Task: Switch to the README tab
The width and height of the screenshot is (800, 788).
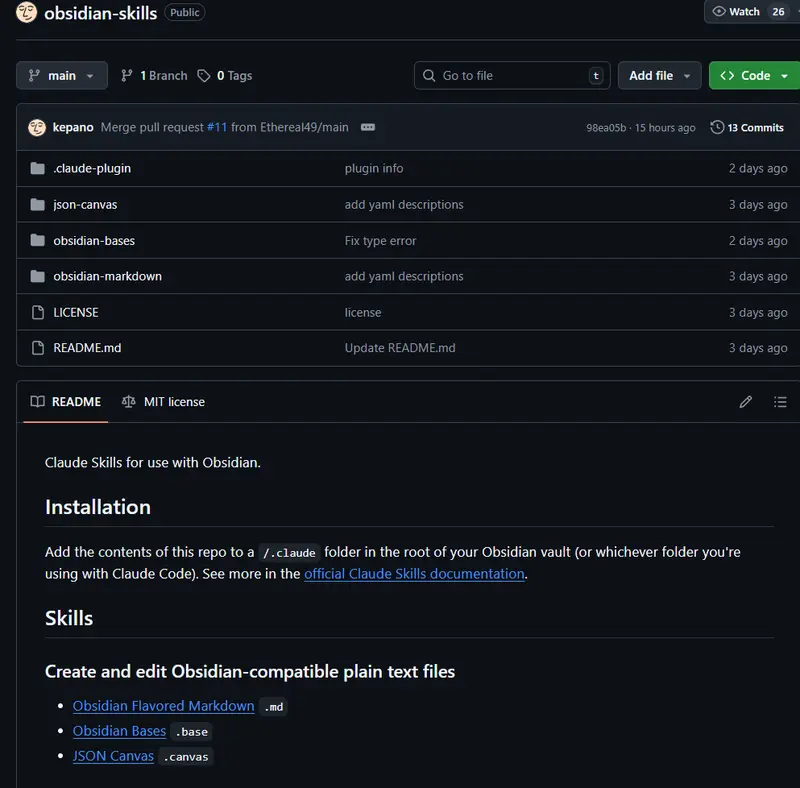Action: [x=65, y=401]
